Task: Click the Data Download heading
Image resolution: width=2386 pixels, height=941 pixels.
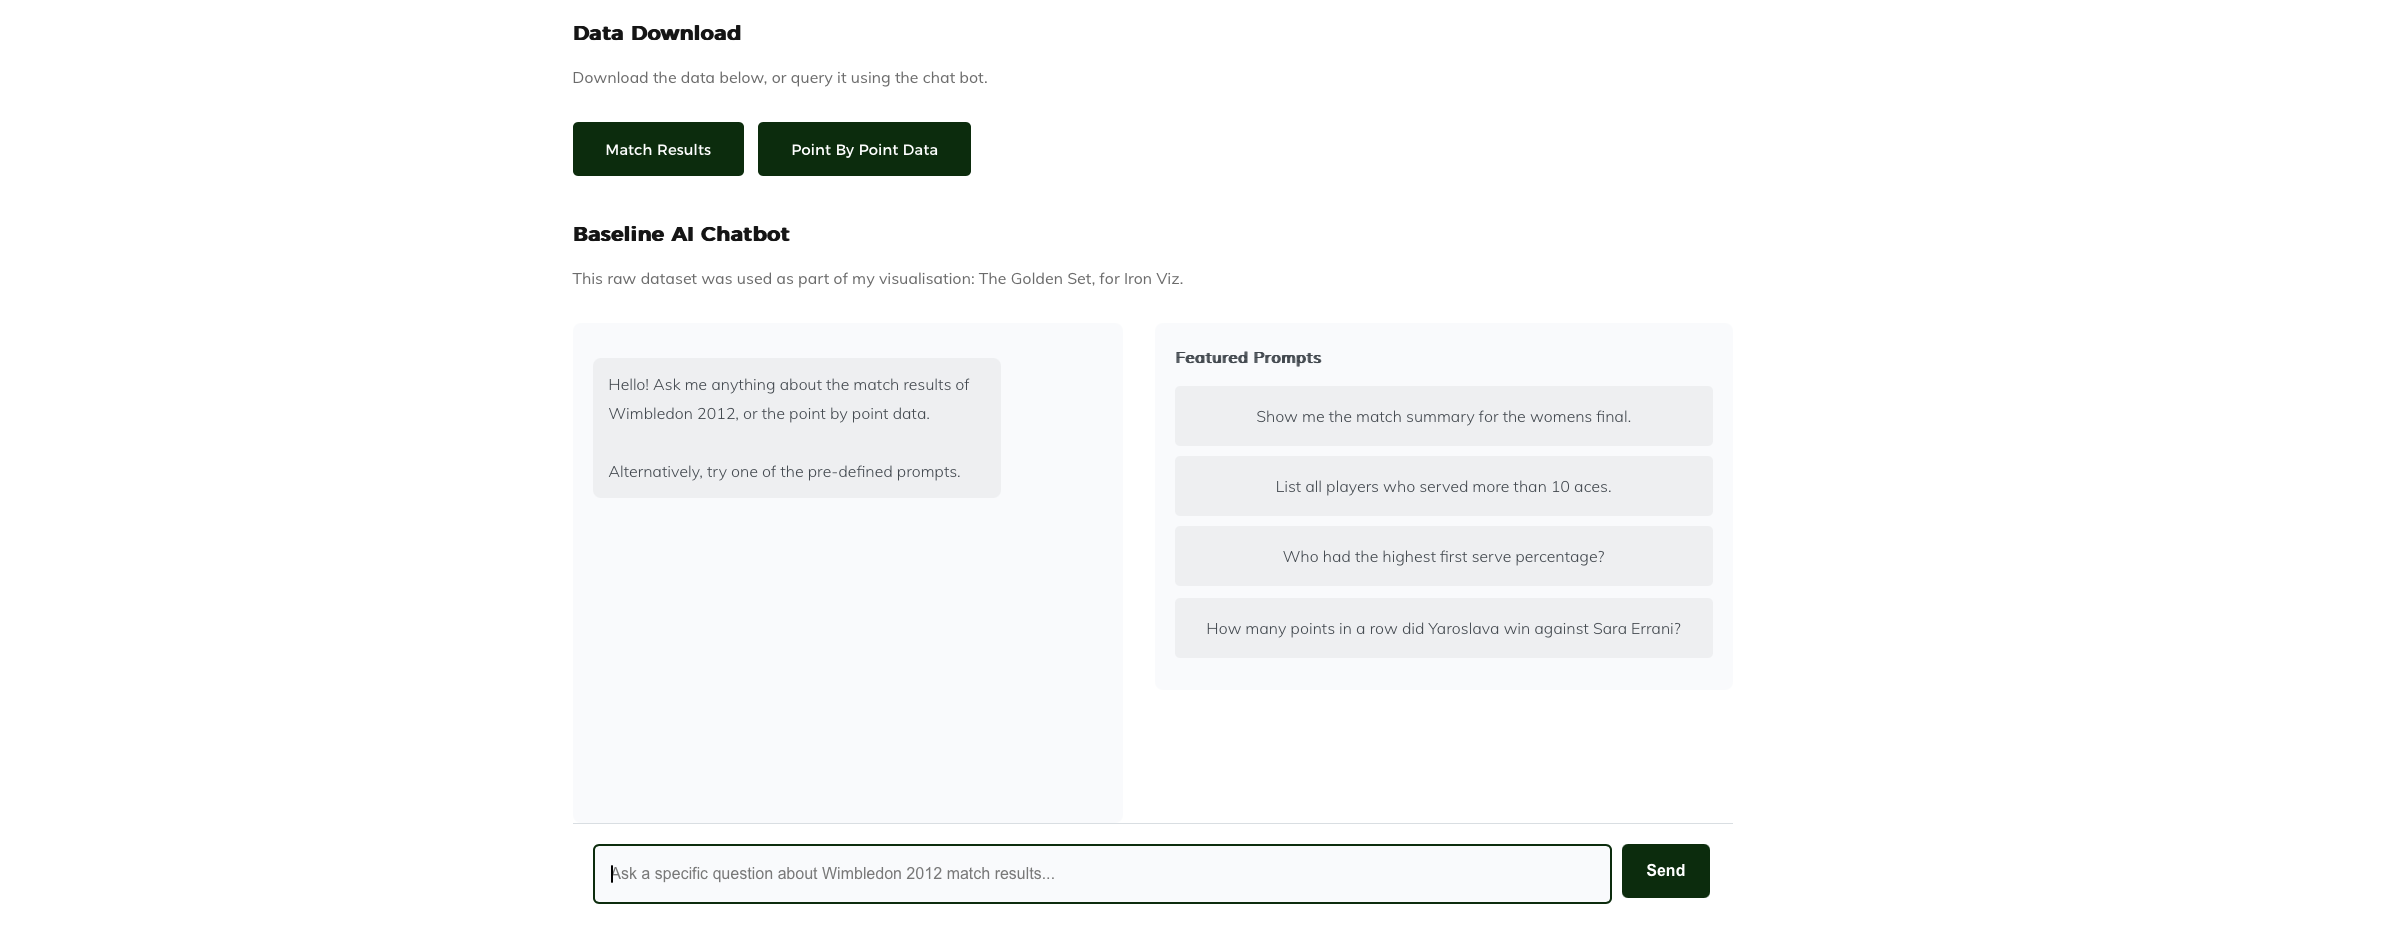Action: pos(656,33)
